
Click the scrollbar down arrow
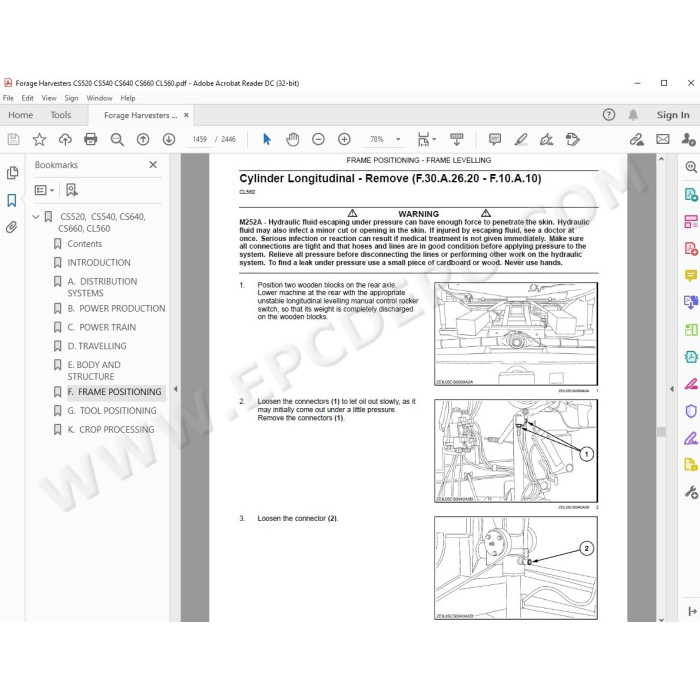(x=662, y=619)
